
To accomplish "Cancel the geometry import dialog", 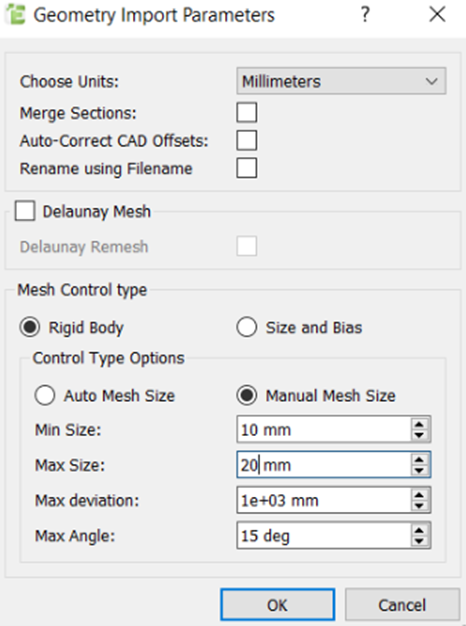I will (x=403, y=604).
